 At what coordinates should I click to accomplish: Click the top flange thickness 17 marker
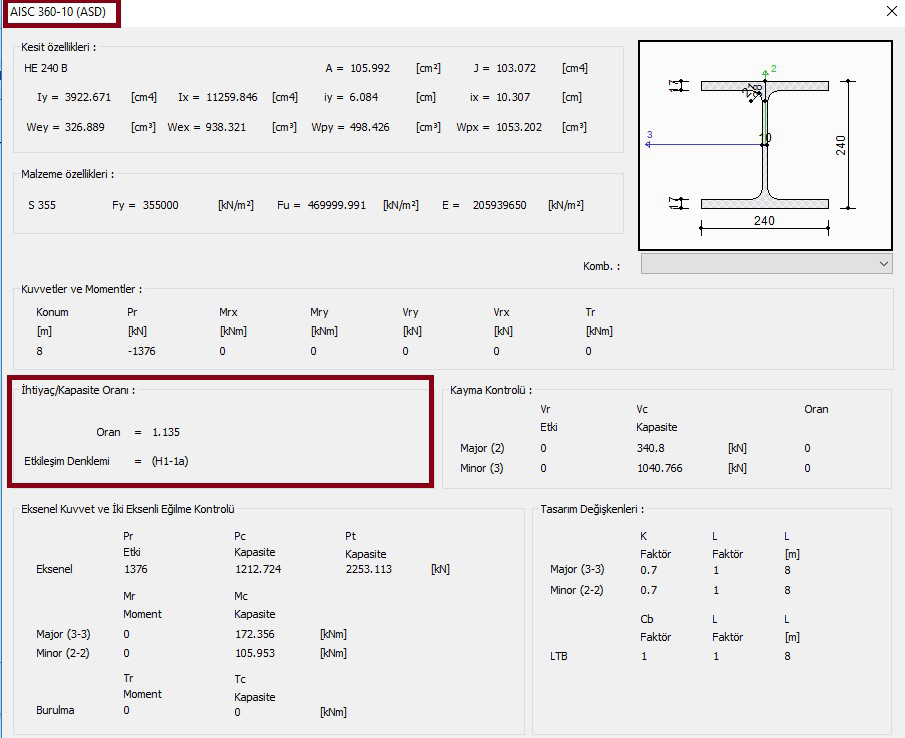click(675, 86)
